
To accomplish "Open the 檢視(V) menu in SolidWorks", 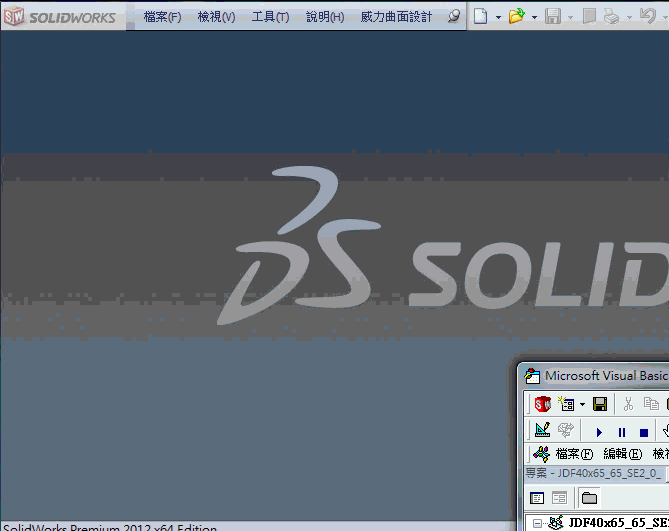I will click(x=216, y=17).
